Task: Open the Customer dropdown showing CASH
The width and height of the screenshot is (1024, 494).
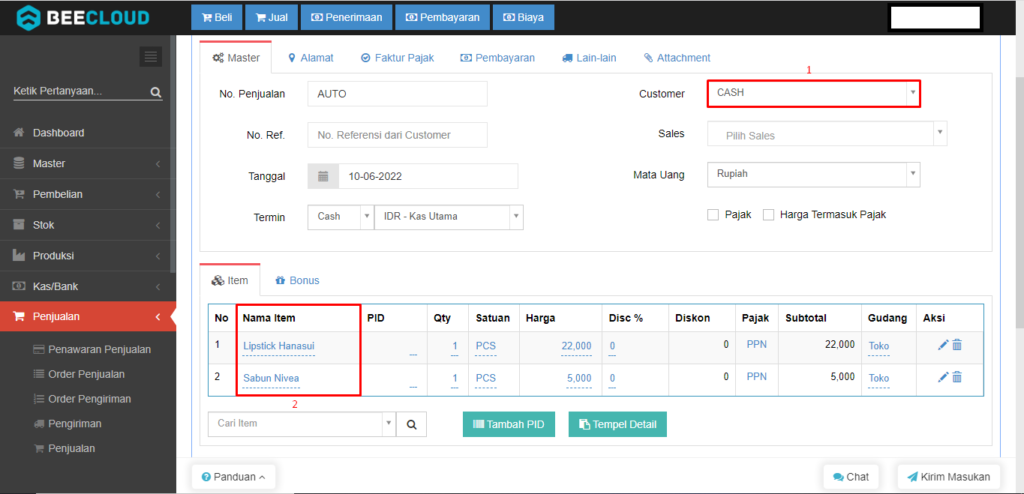Action: click(x=814, y=93)
